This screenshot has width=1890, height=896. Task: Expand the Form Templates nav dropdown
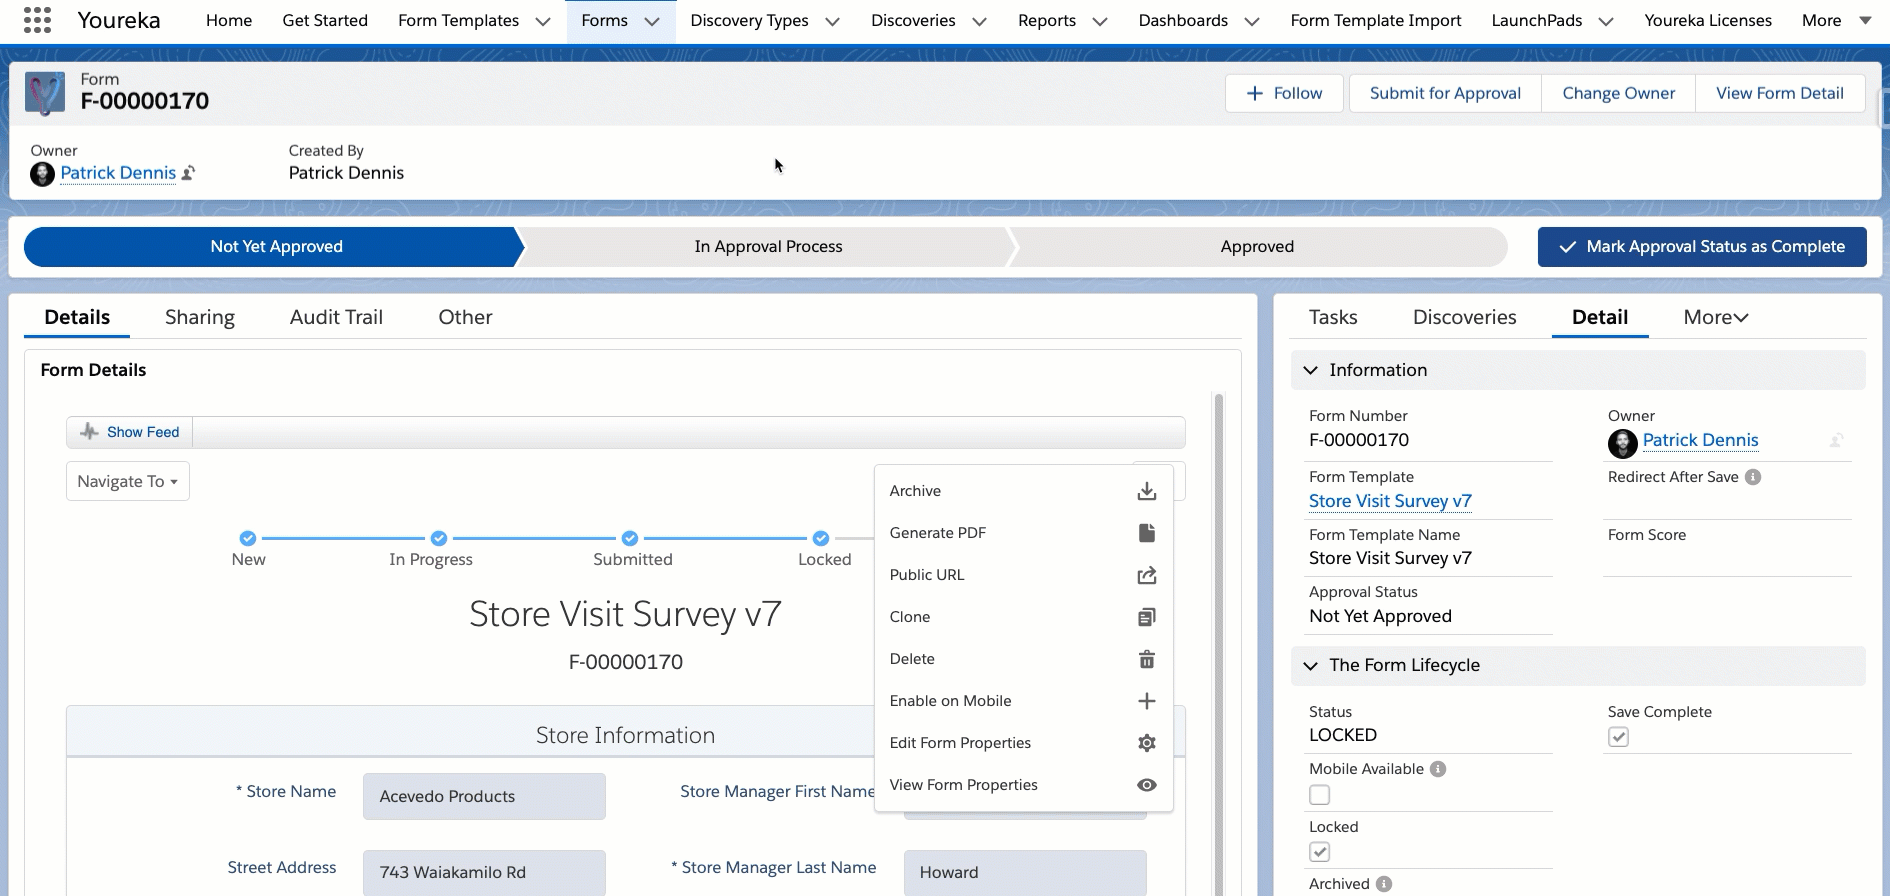543,21
